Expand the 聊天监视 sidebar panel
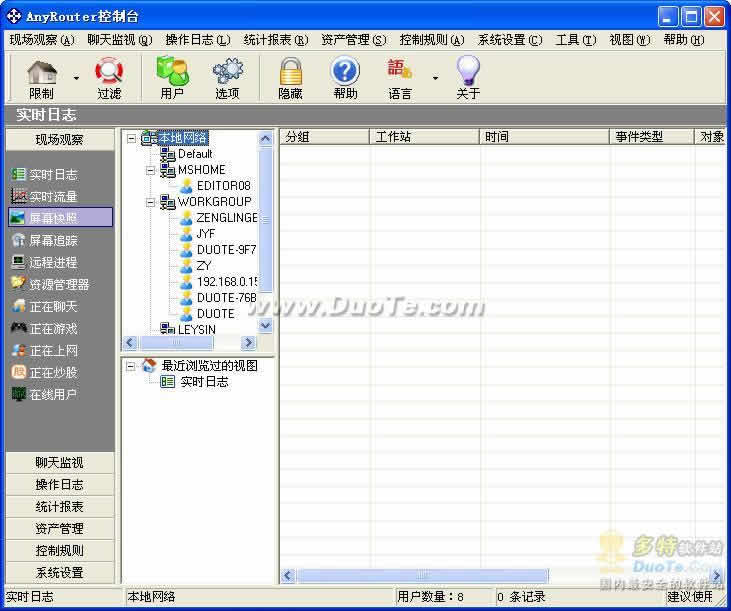 click(60, 462)
